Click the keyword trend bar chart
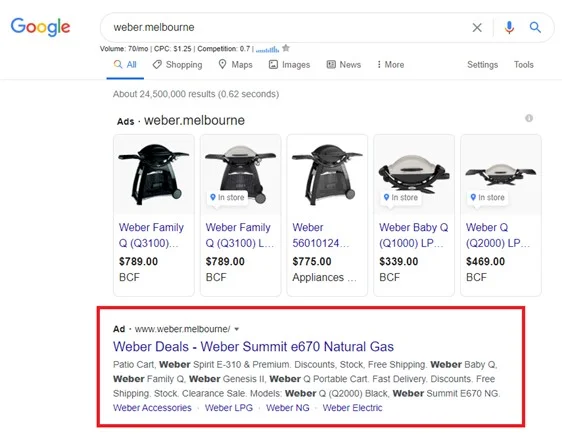Image resolution: width=562 pixels, height=434 pixels. coord(267,49)
